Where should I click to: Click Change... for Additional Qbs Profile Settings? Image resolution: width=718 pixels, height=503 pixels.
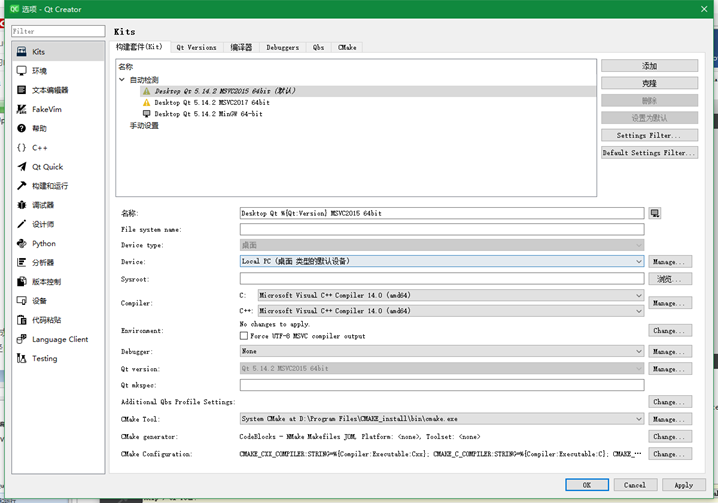[x=670, y=402]
